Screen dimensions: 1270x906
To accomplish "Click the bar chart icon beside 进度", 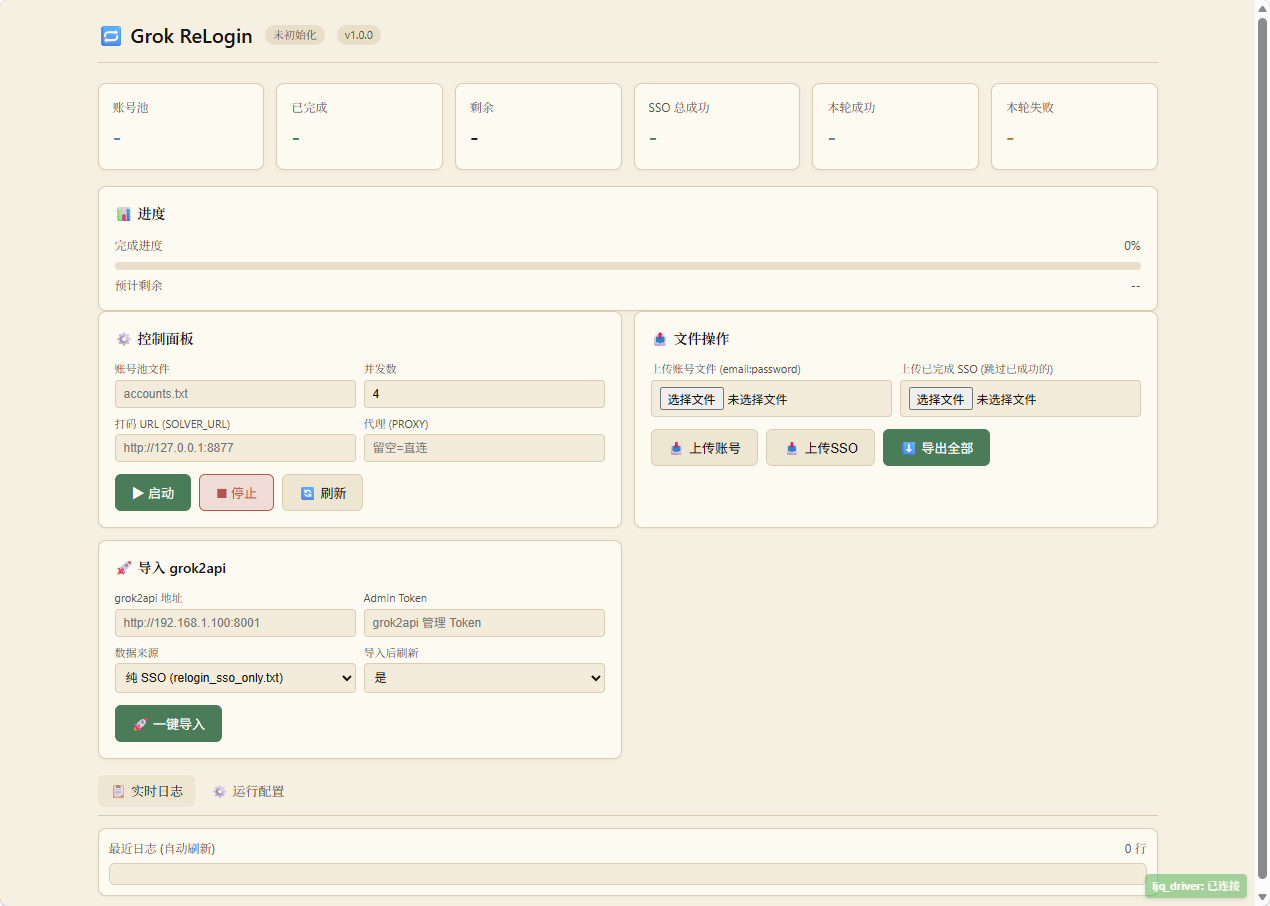I will point(124,214).
